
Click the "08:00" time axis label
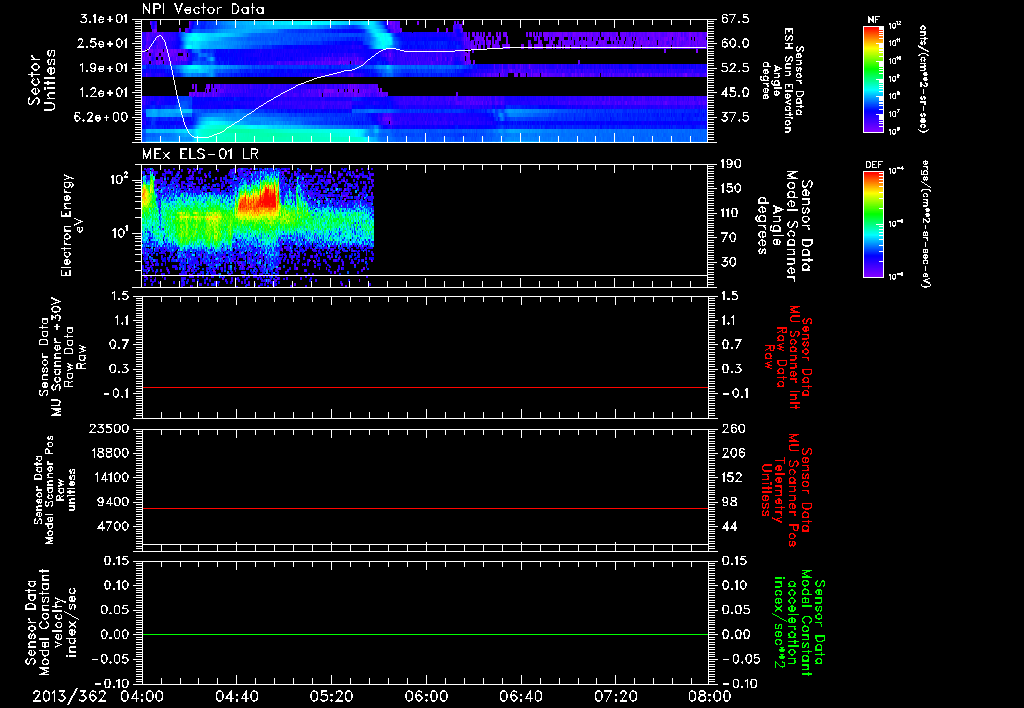710,696
